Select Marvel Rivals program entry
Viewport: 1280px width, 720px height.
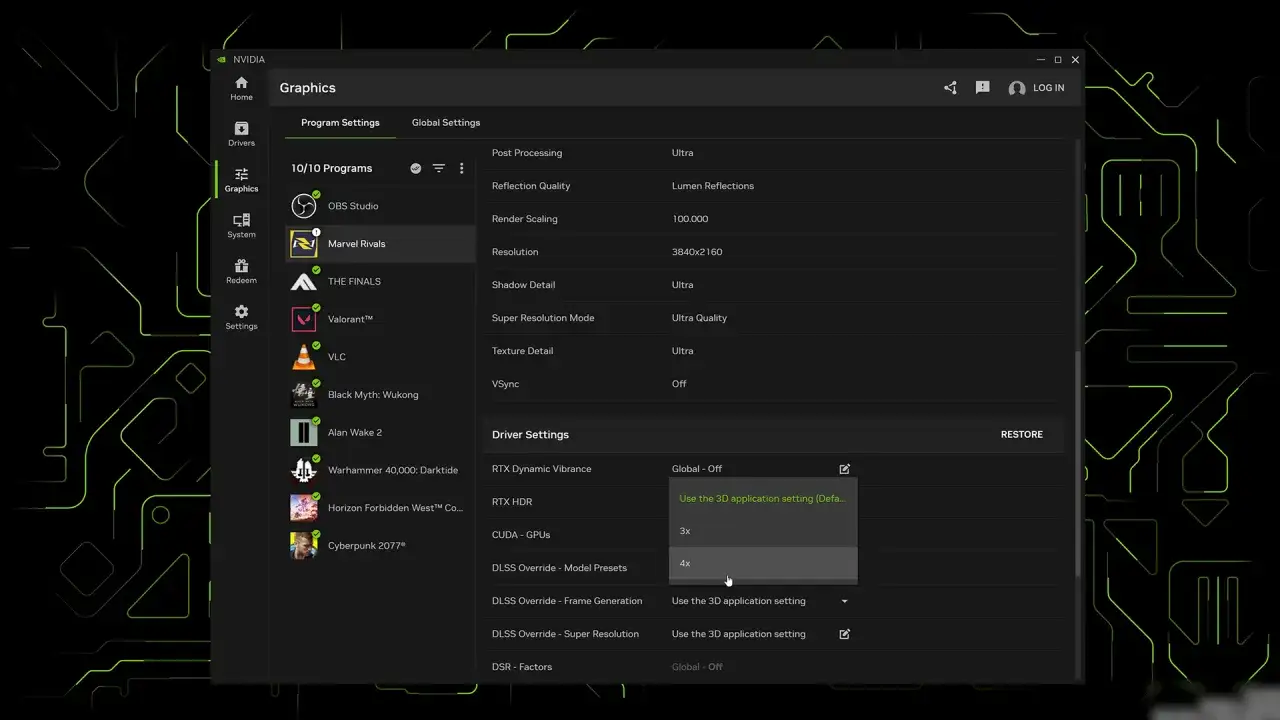pos(380,244)
